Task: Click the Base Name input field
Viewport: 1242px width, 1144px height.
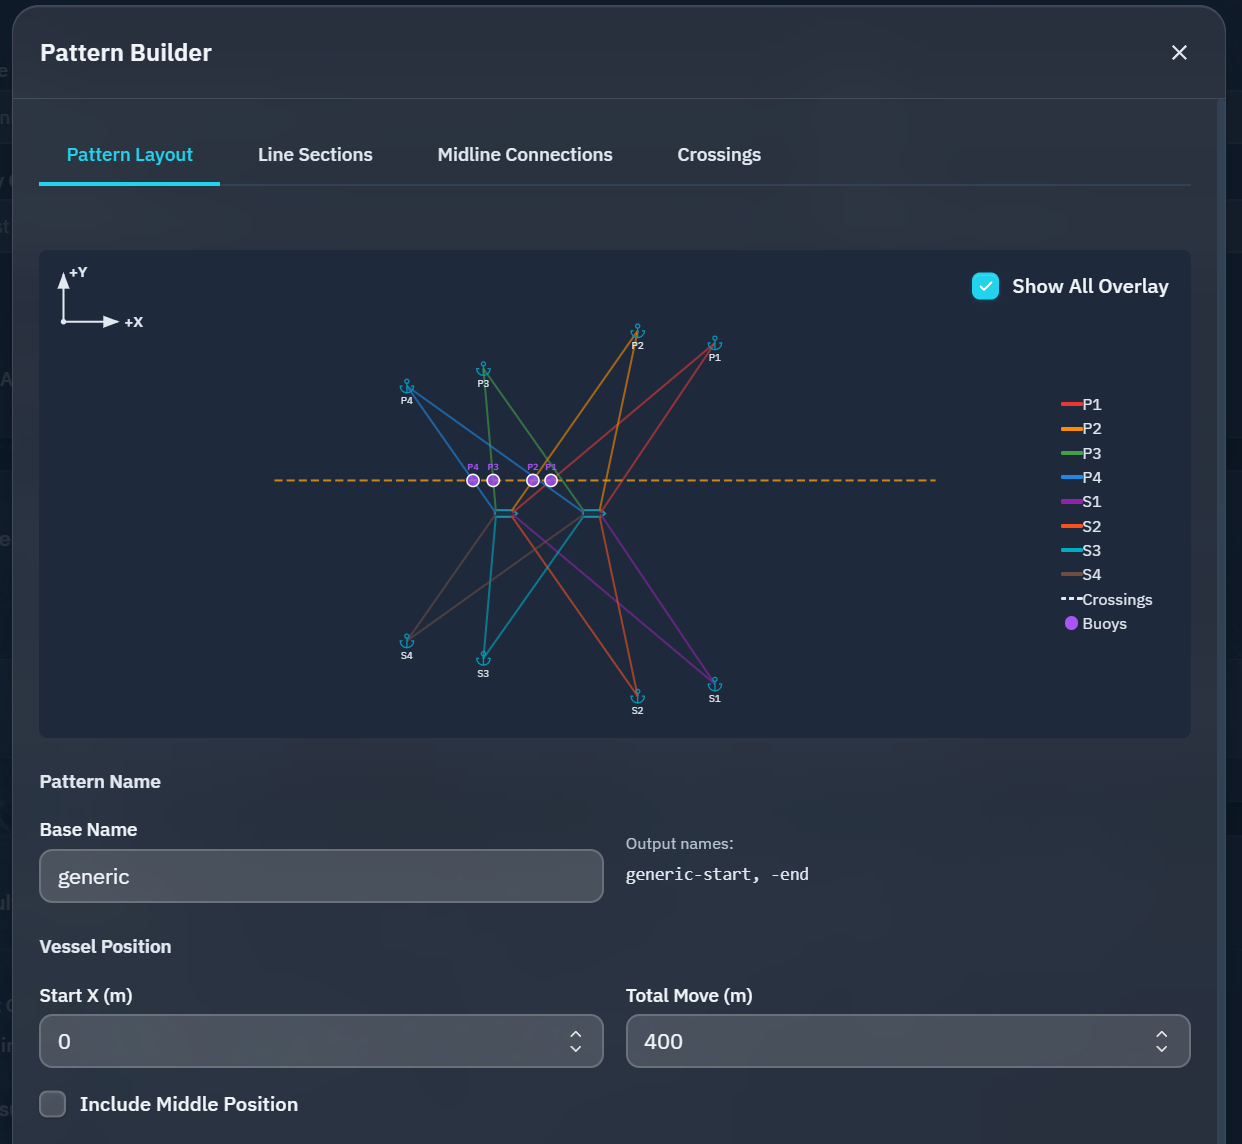Action: coord(321,876)
